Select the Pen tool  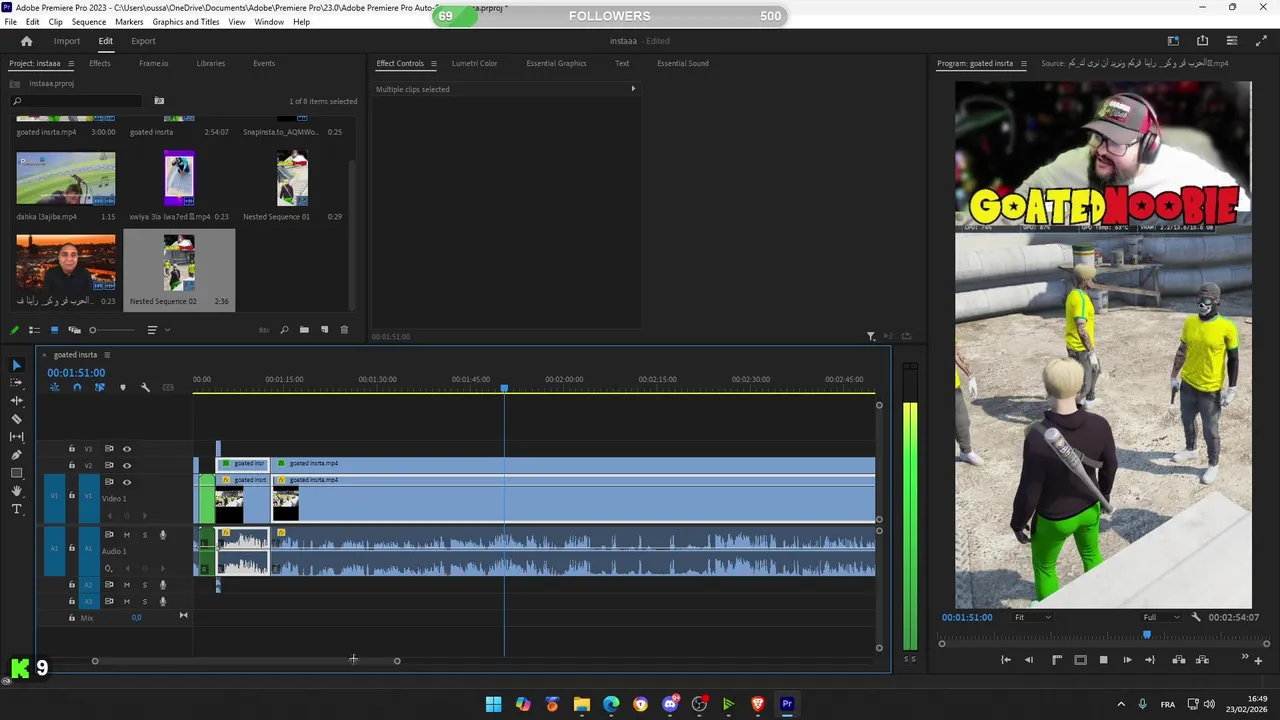pos(16,455)
